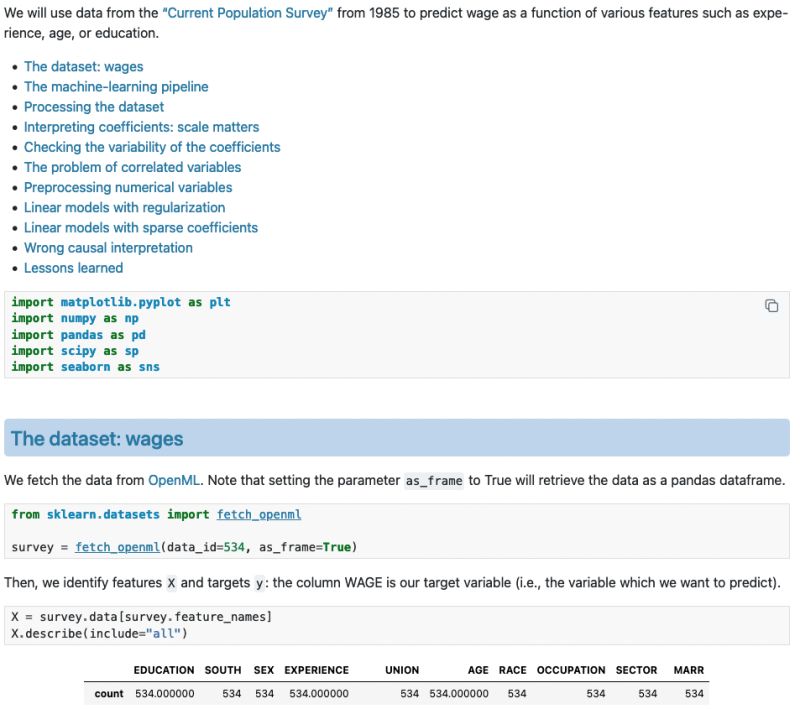The width and height of the screenshot is (800, 709).
Task: Open the "Lessons learned" section link
Action: [x=73, y=267]
